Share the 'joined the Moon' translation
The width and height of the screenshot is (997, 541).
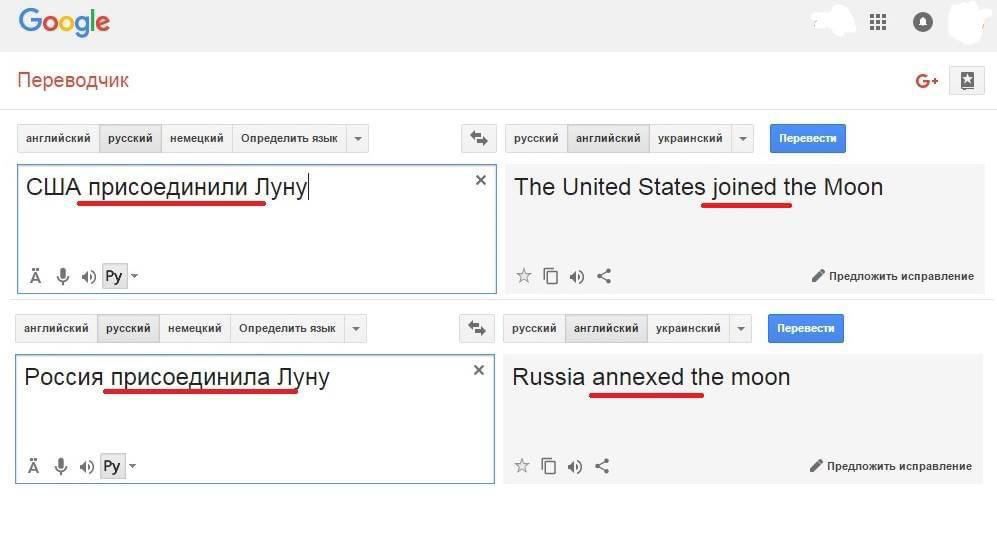604,276
